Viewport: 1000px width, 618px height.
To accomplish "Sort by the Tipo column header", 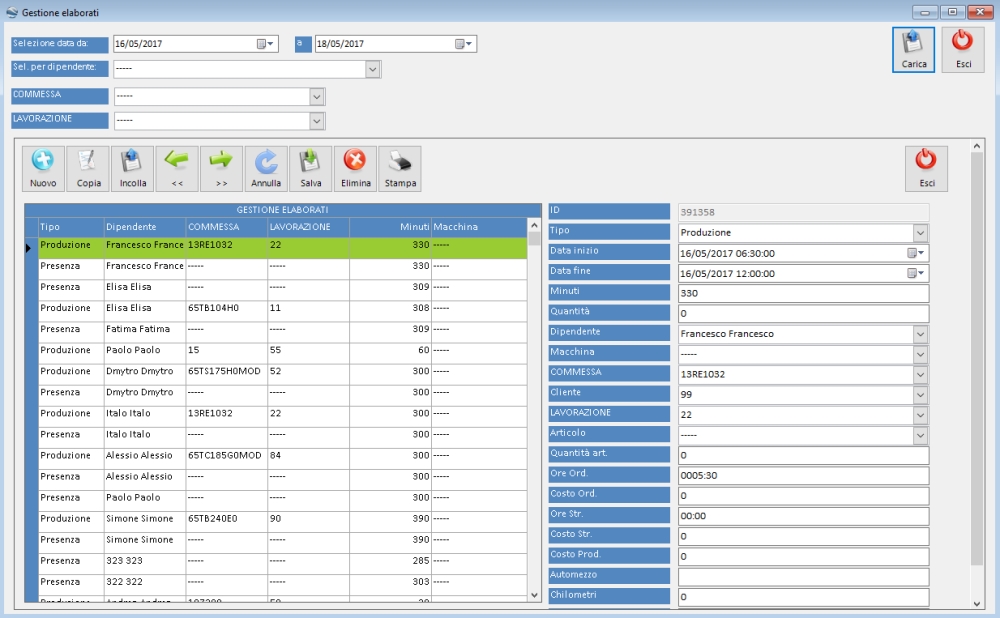I will [x=71, y=227].
